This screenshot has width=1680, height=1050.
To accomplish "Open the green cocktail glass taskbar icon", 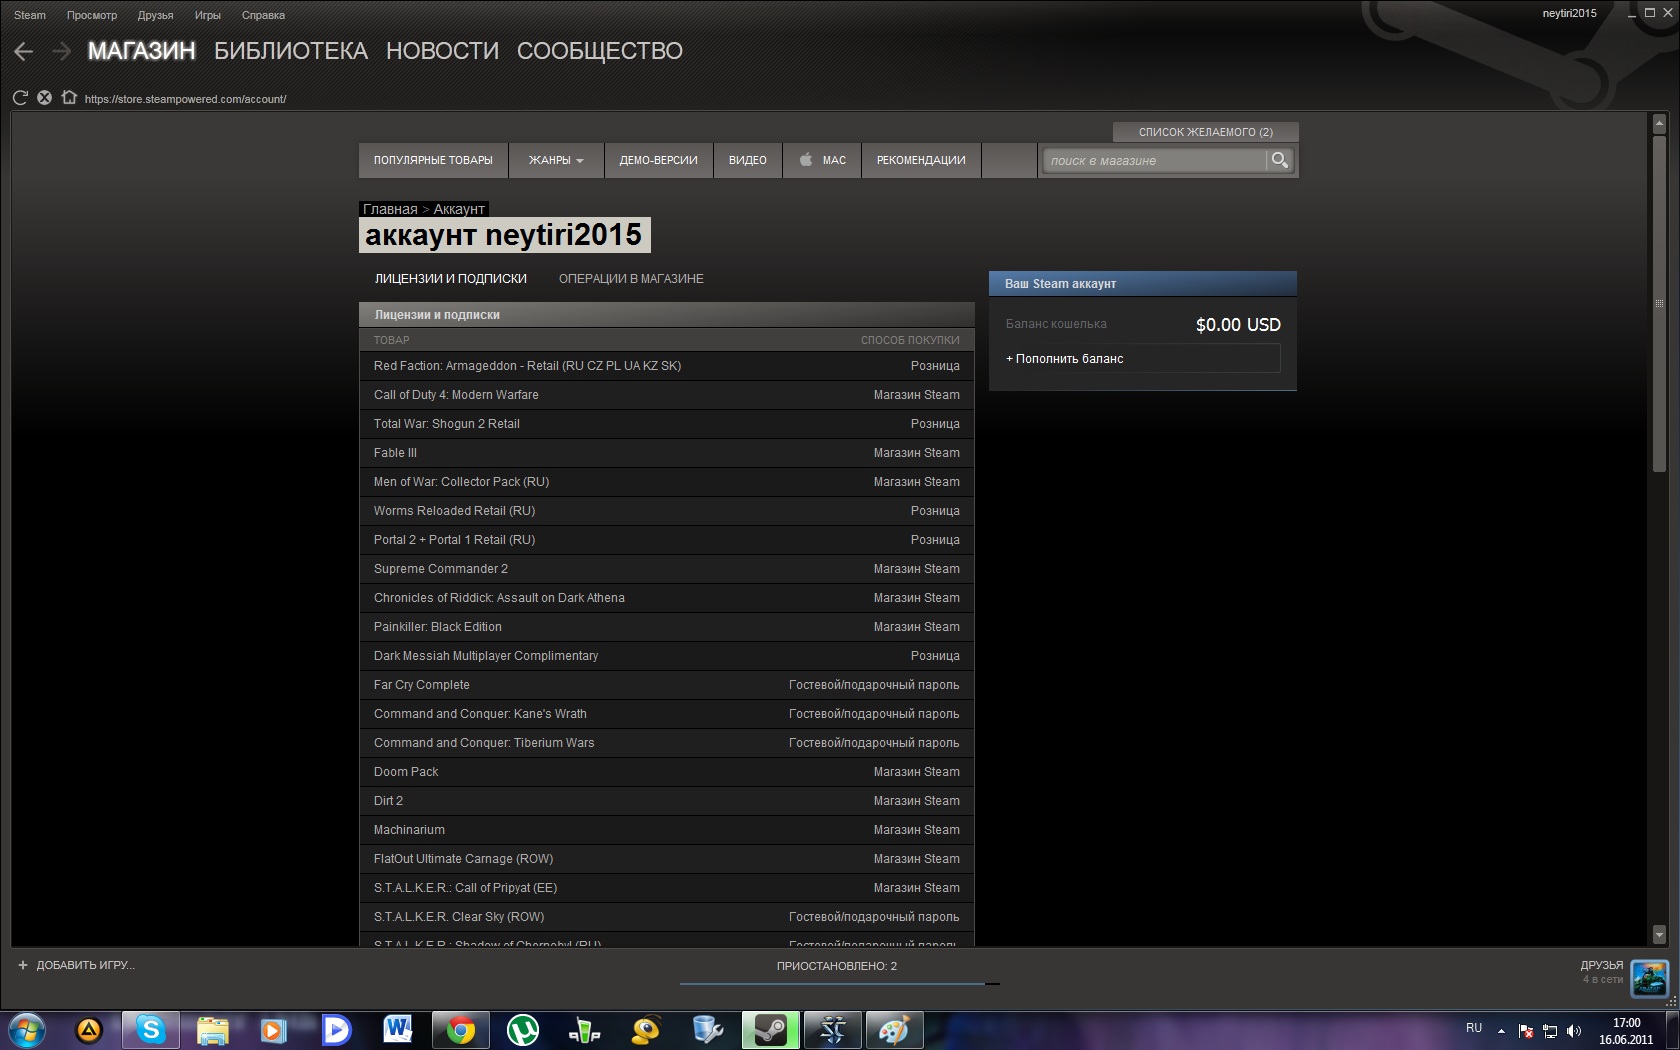I will click(584, 1030).
